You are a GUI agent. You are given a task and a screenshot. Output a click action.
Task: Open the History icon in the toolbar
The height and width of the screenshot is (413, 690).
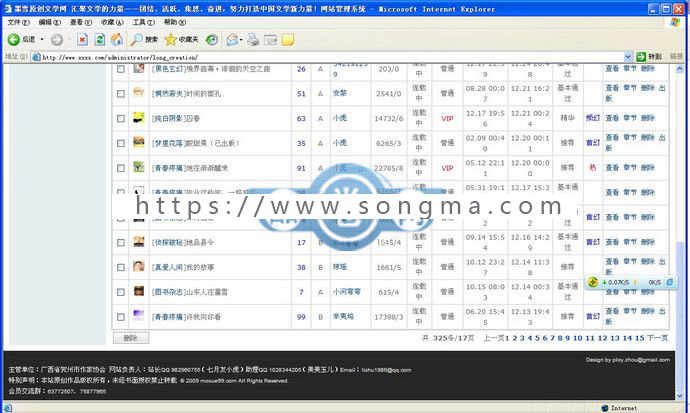[x=212, y=40]
